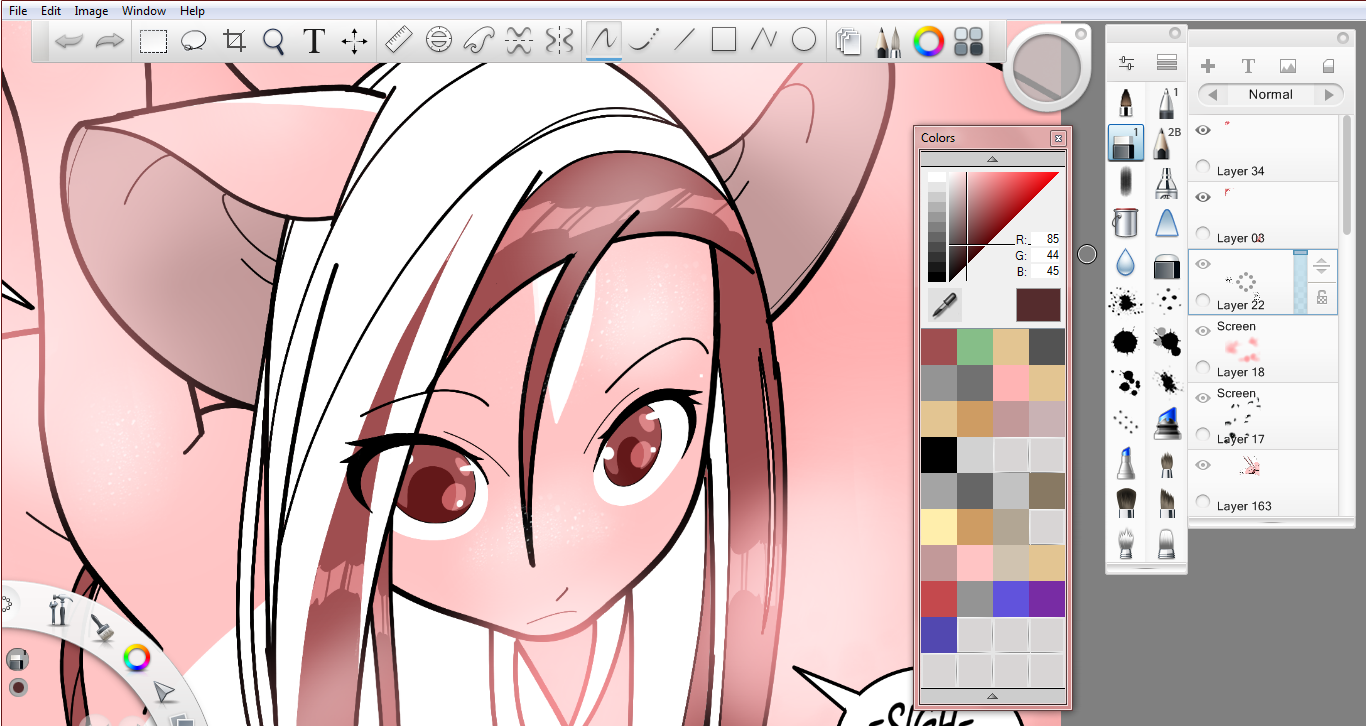The width and height of the screenshot is (1366, 726).
Task: Switch to previous blend mode arrow
Action: 1213,94
